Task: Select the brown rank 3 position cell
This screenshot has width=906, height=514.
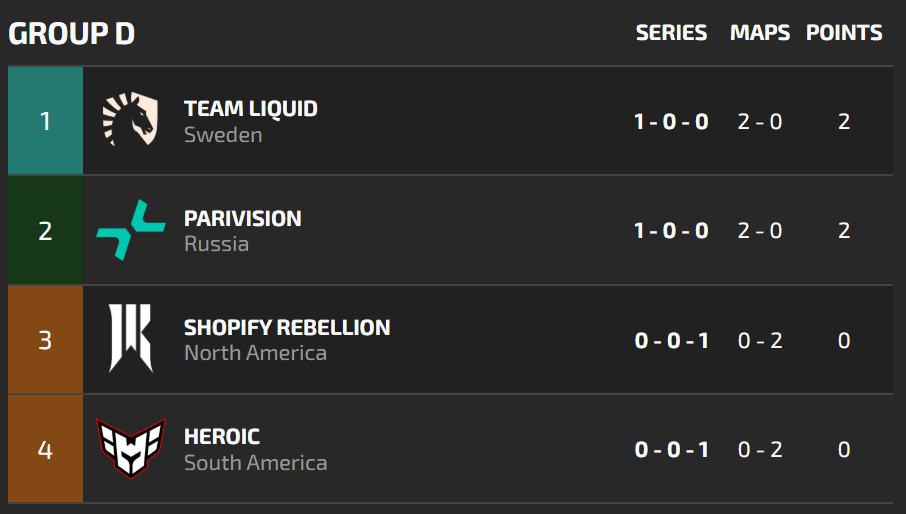Action: [45, 340]
